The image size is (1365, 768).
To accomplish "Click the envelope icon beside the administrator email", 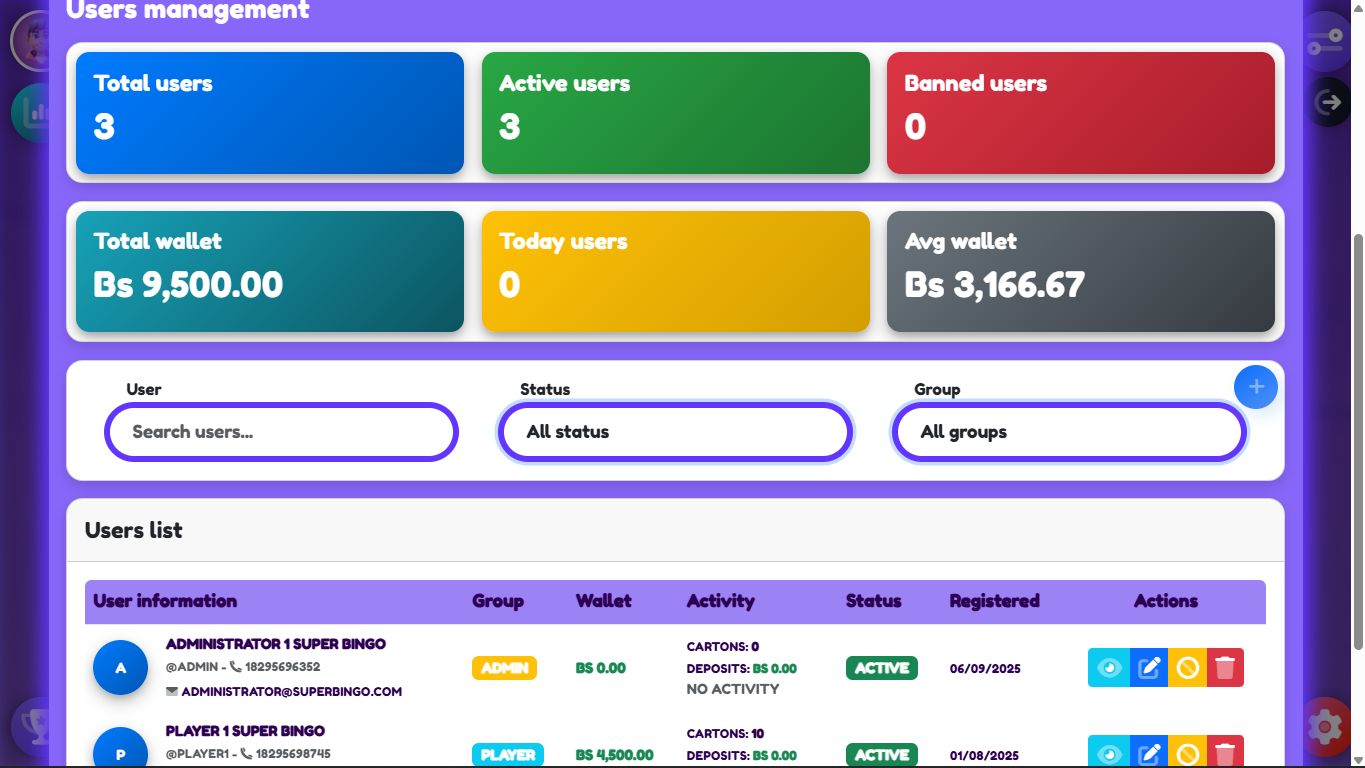I will (172, 691).
